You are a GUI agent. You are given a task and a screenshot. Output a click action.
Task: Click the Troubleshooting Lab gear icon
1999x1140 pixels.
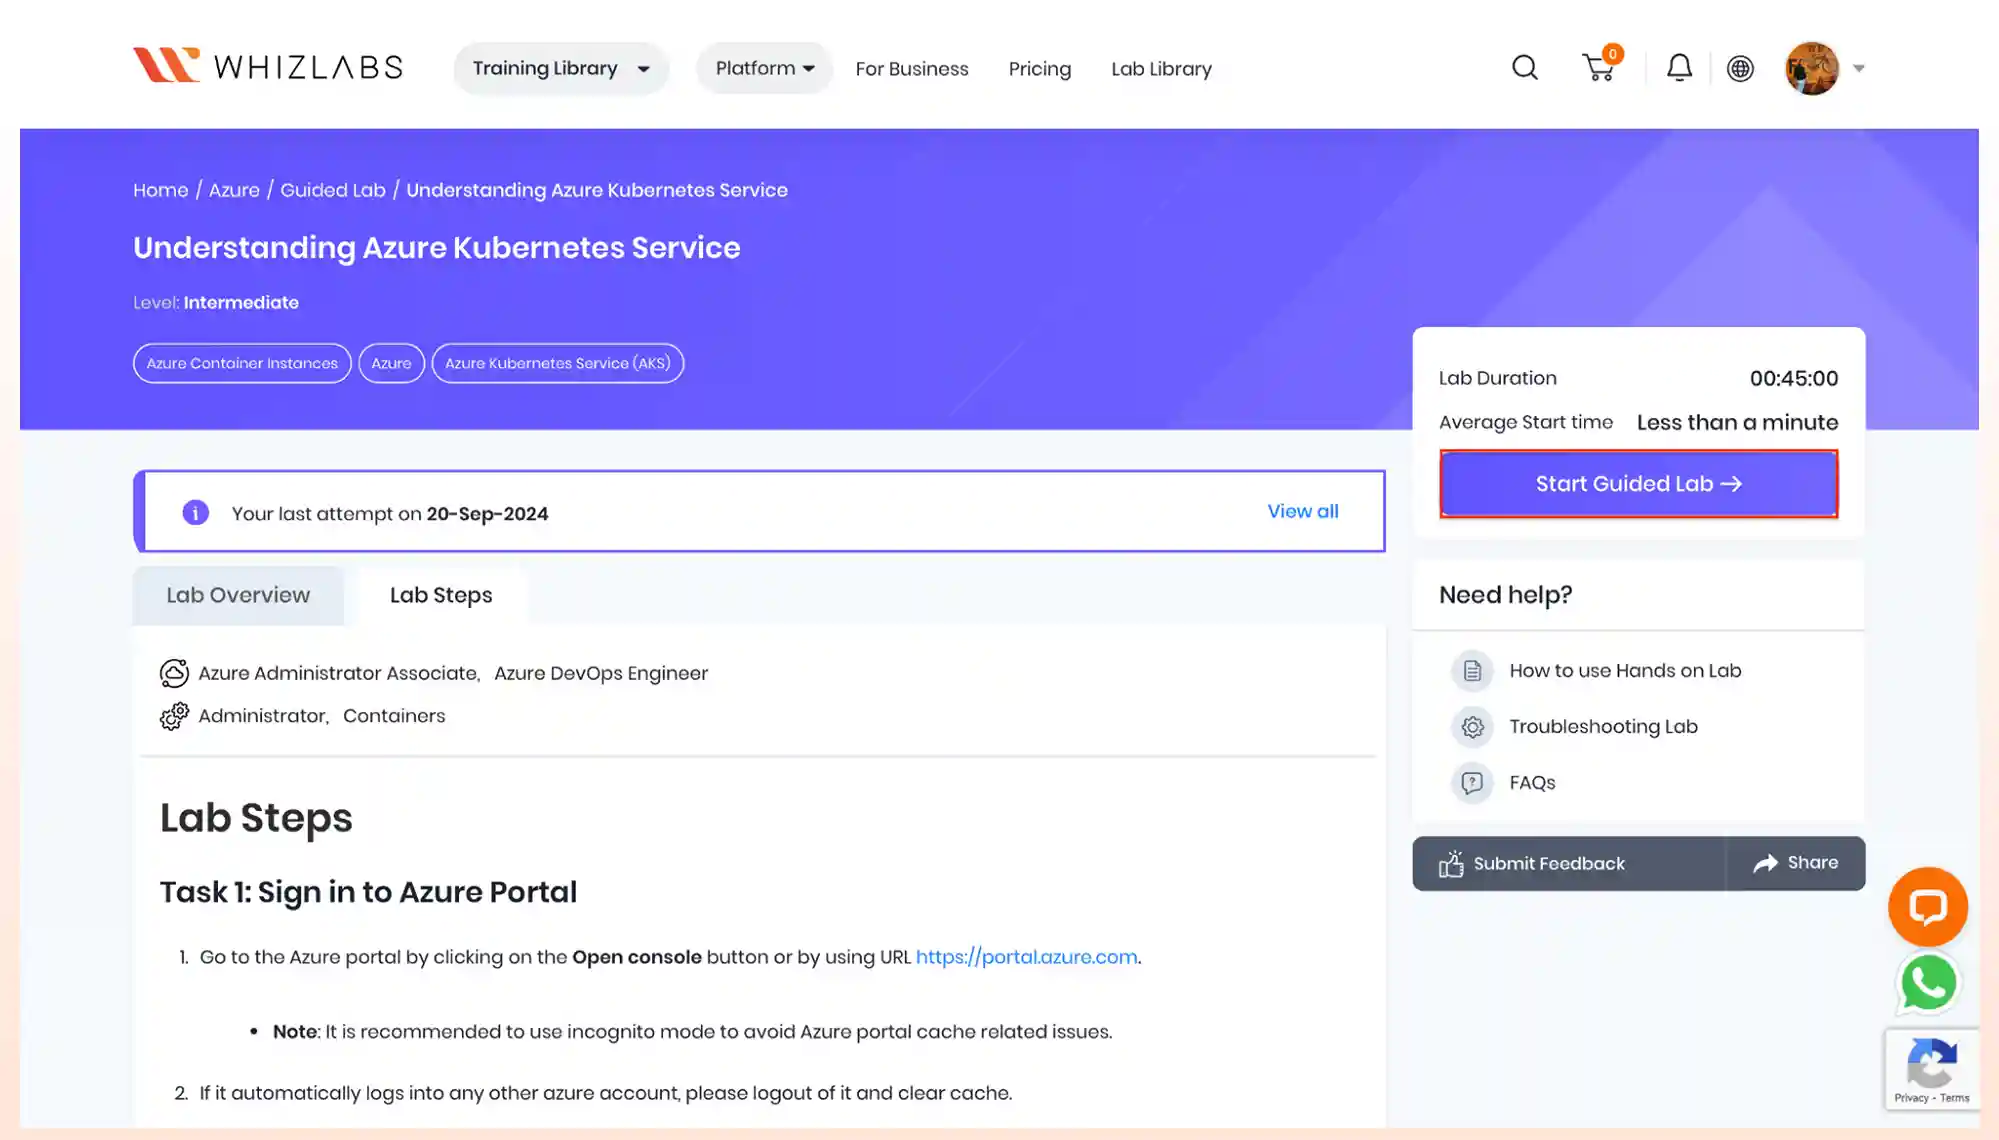(x=1472, y=727)
